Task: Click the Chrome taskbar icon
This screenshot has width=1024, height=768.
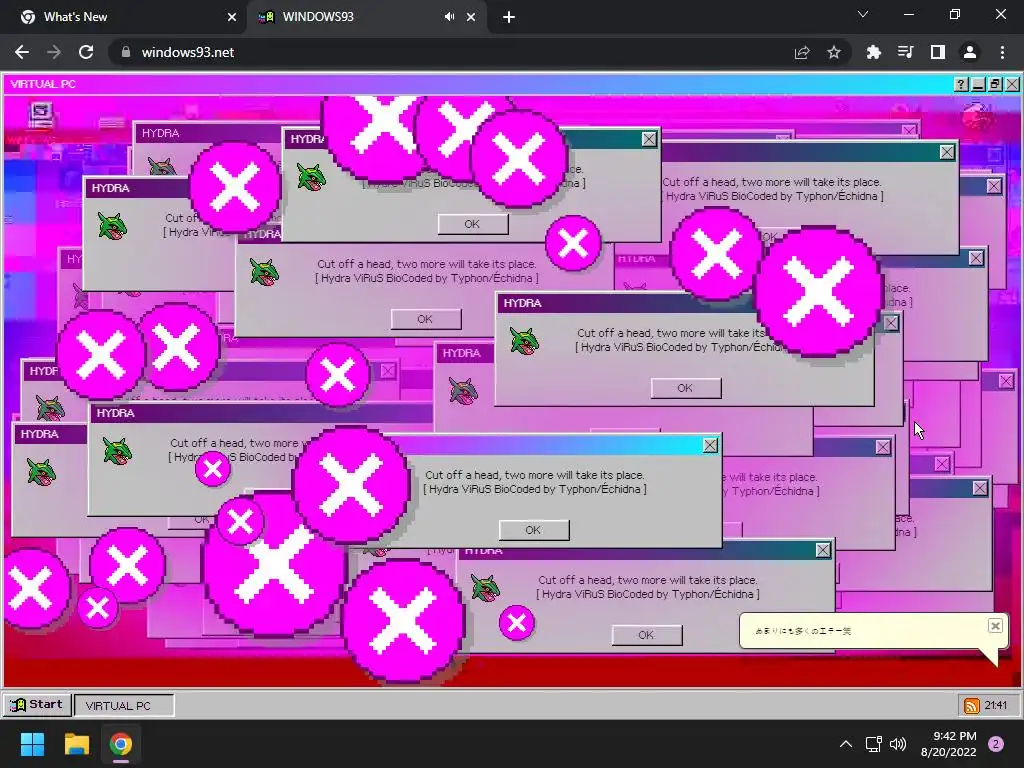Action: (x=121, y=744)
